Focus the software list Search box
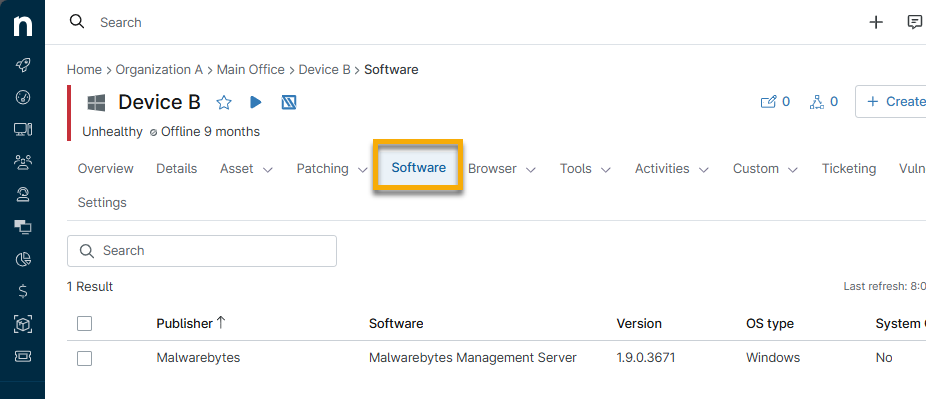This screenshot has height=399, width=926. tap(202, 251)
